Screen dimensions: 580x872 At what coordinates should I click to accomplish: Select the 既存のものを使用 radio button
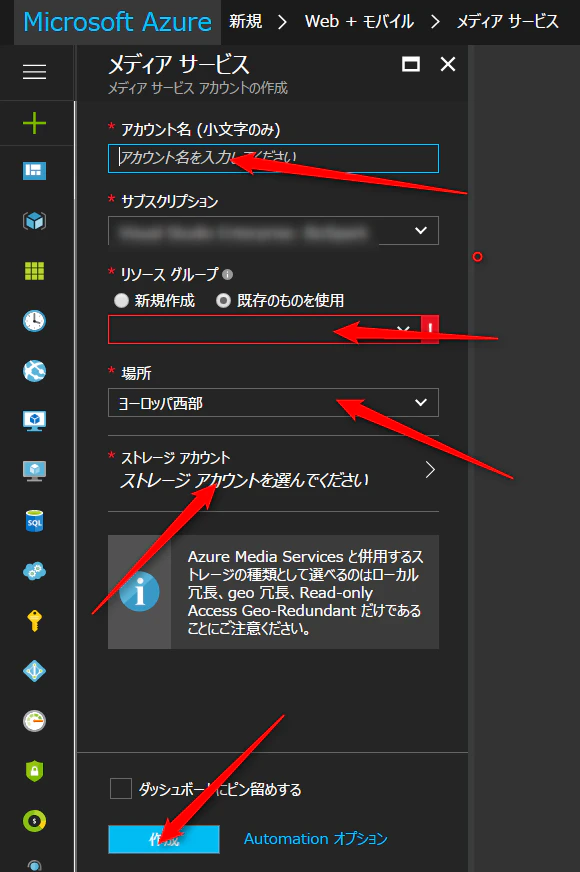point(224,301)
